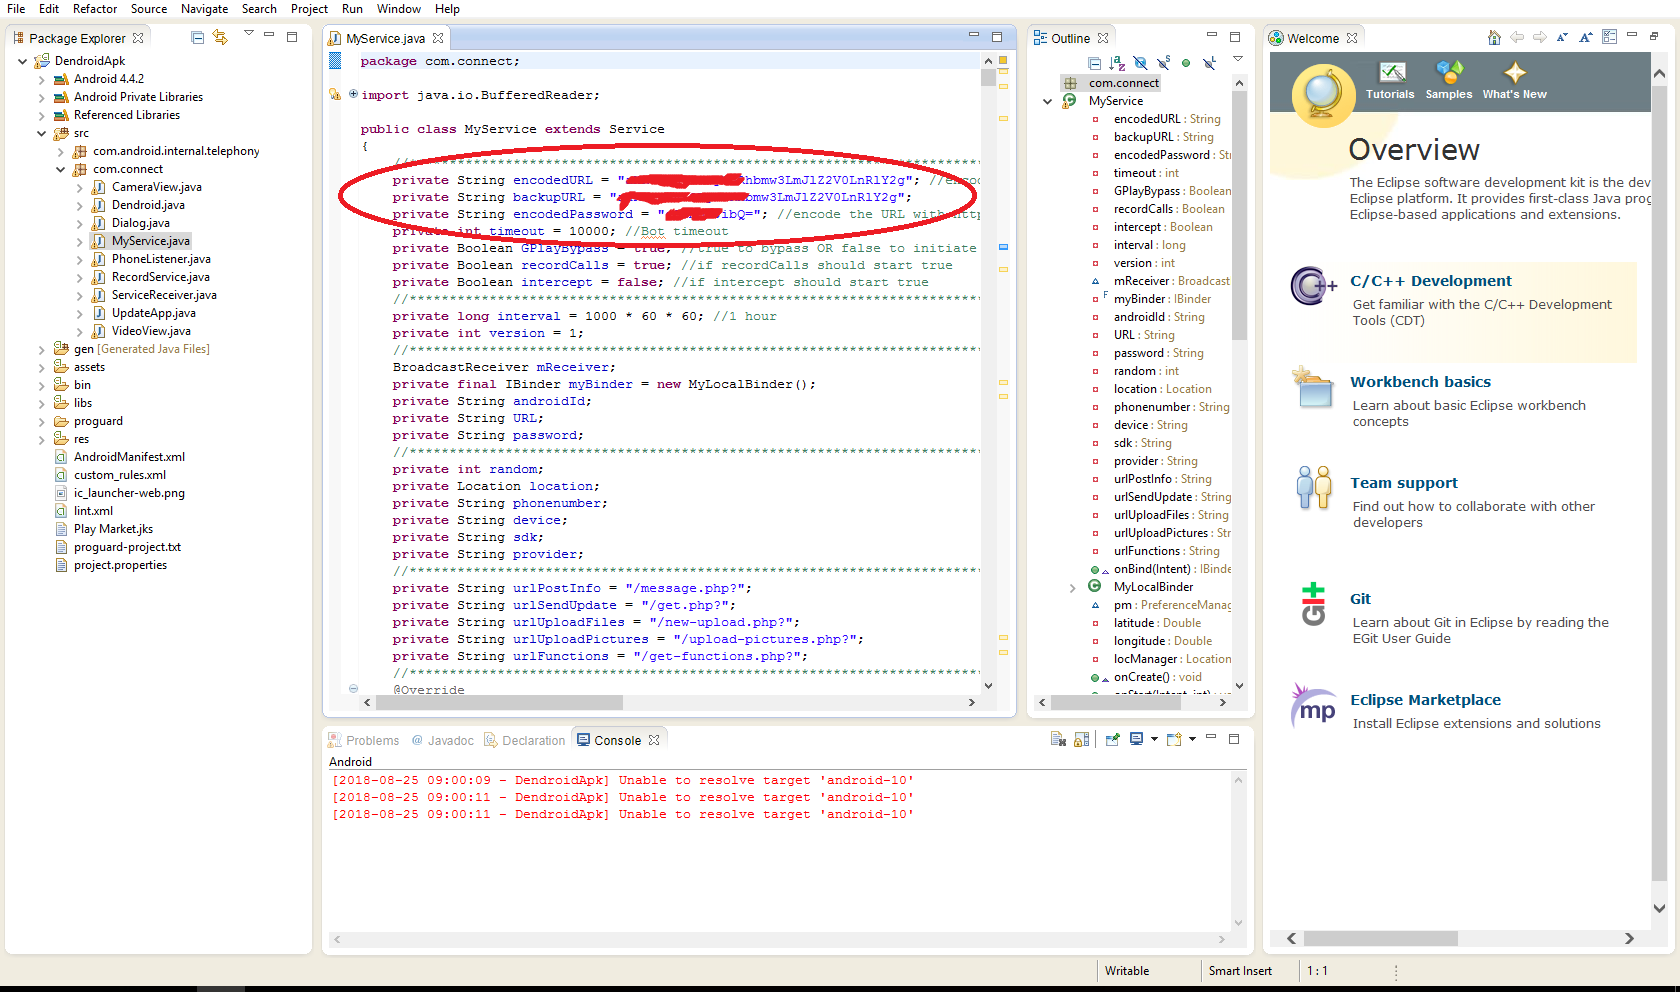The width and height of the screenshot is (1680, 992).
Task: Collapse all in Package Explorer toolbar
Action: click(x=197, y=38)
